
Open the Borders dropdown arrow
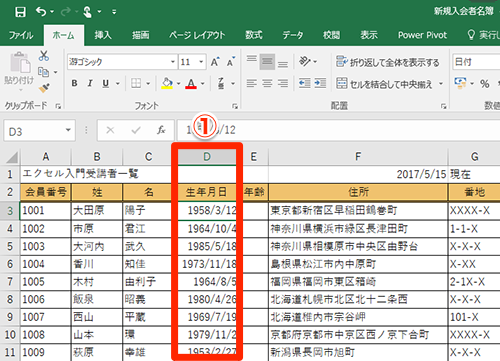click(148, 83)
